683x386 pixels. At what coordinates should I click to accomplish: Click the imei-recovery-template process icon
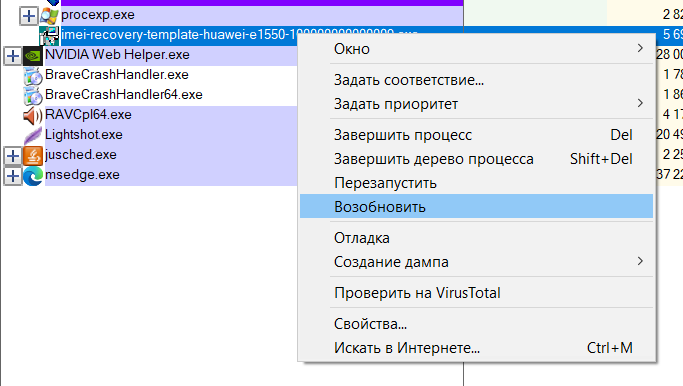[49, 36]
